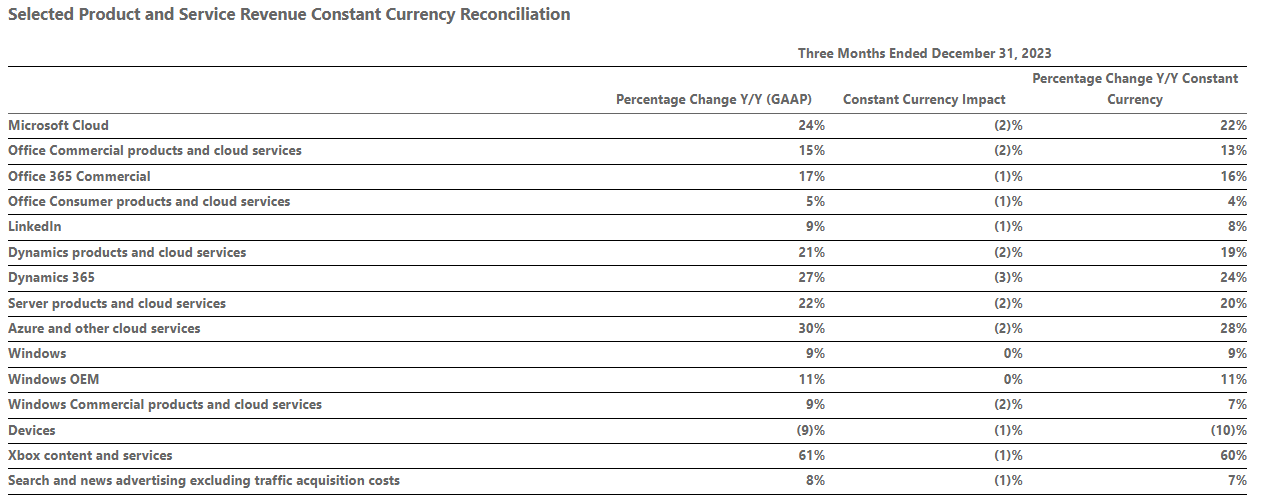The height and width of the screenshot is (503, 1275).
Task: Click the table title 'Selected Product and Service Revenue'
Action: 289,15
